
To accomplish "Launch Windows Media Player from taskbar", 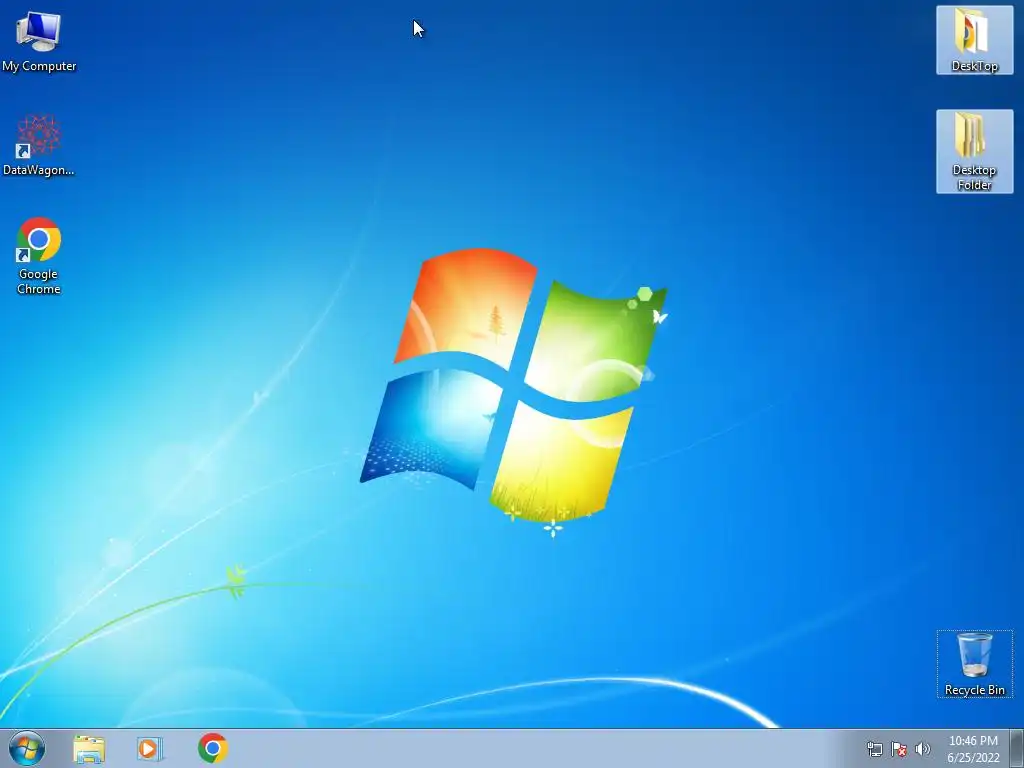I will point(150,748).
